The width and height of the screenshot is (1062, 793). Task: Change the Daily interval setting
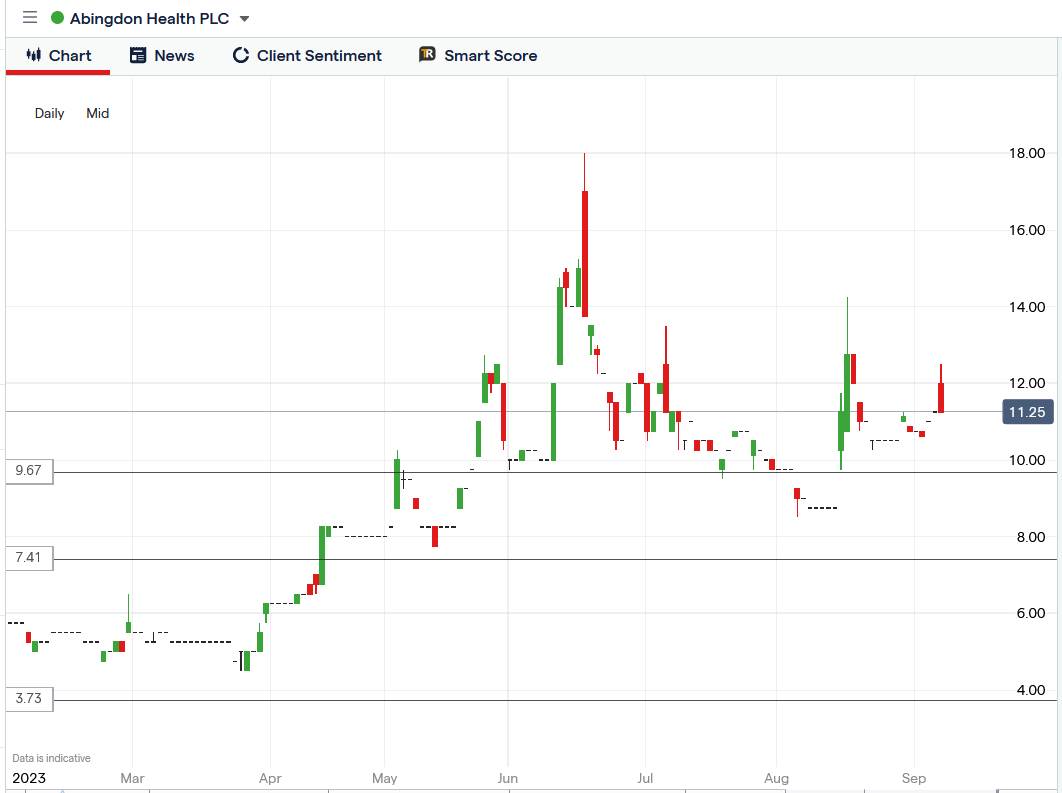click(x=49, y=113)
